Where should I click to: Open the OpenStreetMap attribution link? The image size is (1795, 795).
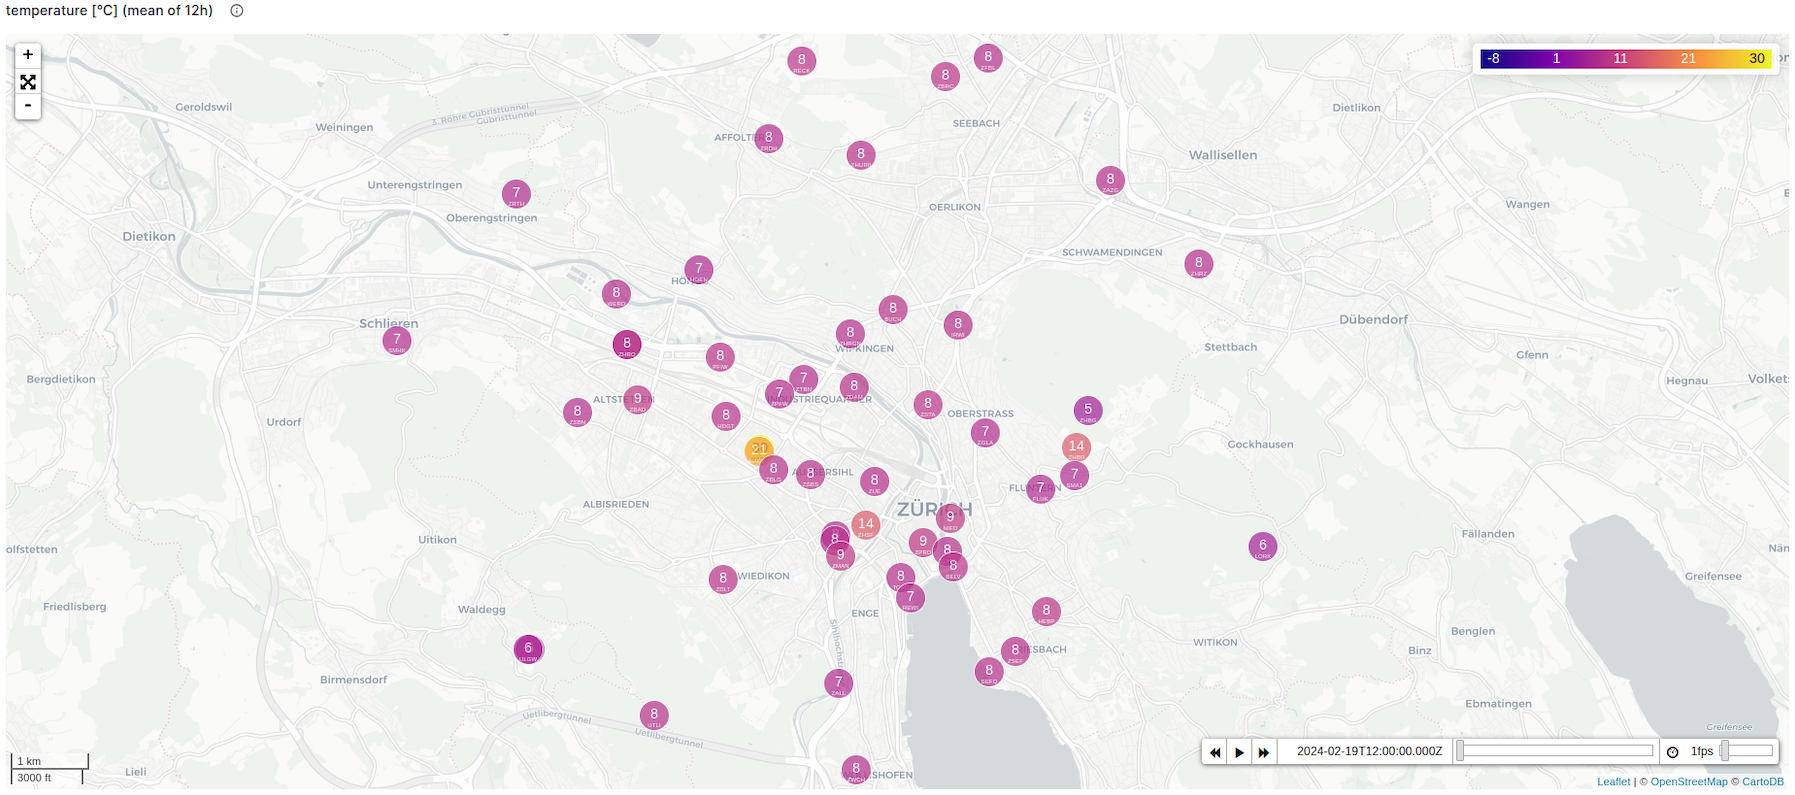click(x=1688, y=782)
